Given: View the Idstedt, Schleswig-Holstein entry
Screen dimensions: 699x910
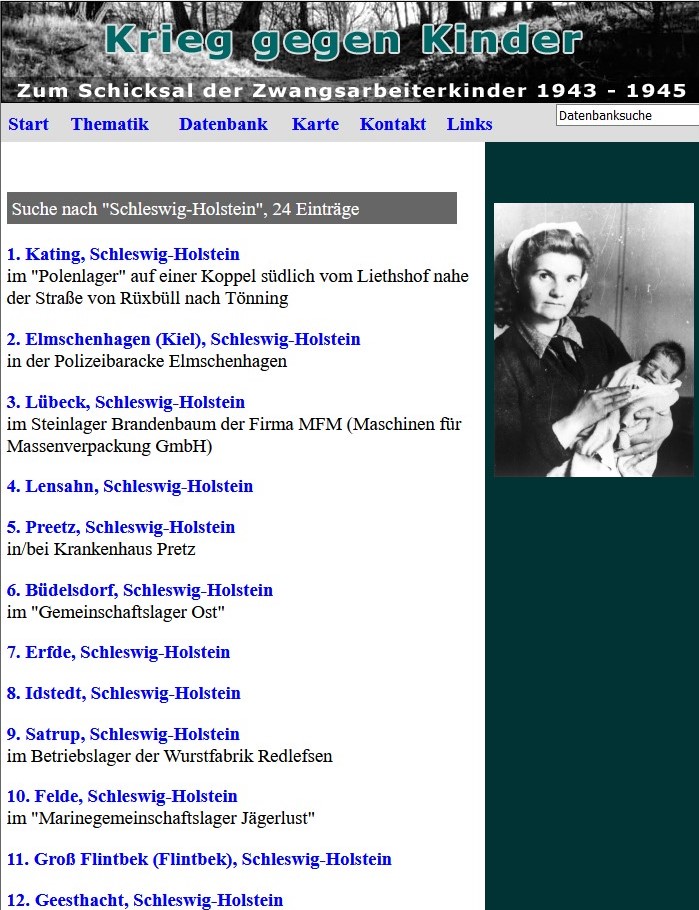Looking at the screenshot, I should click(x=123, y=693).
